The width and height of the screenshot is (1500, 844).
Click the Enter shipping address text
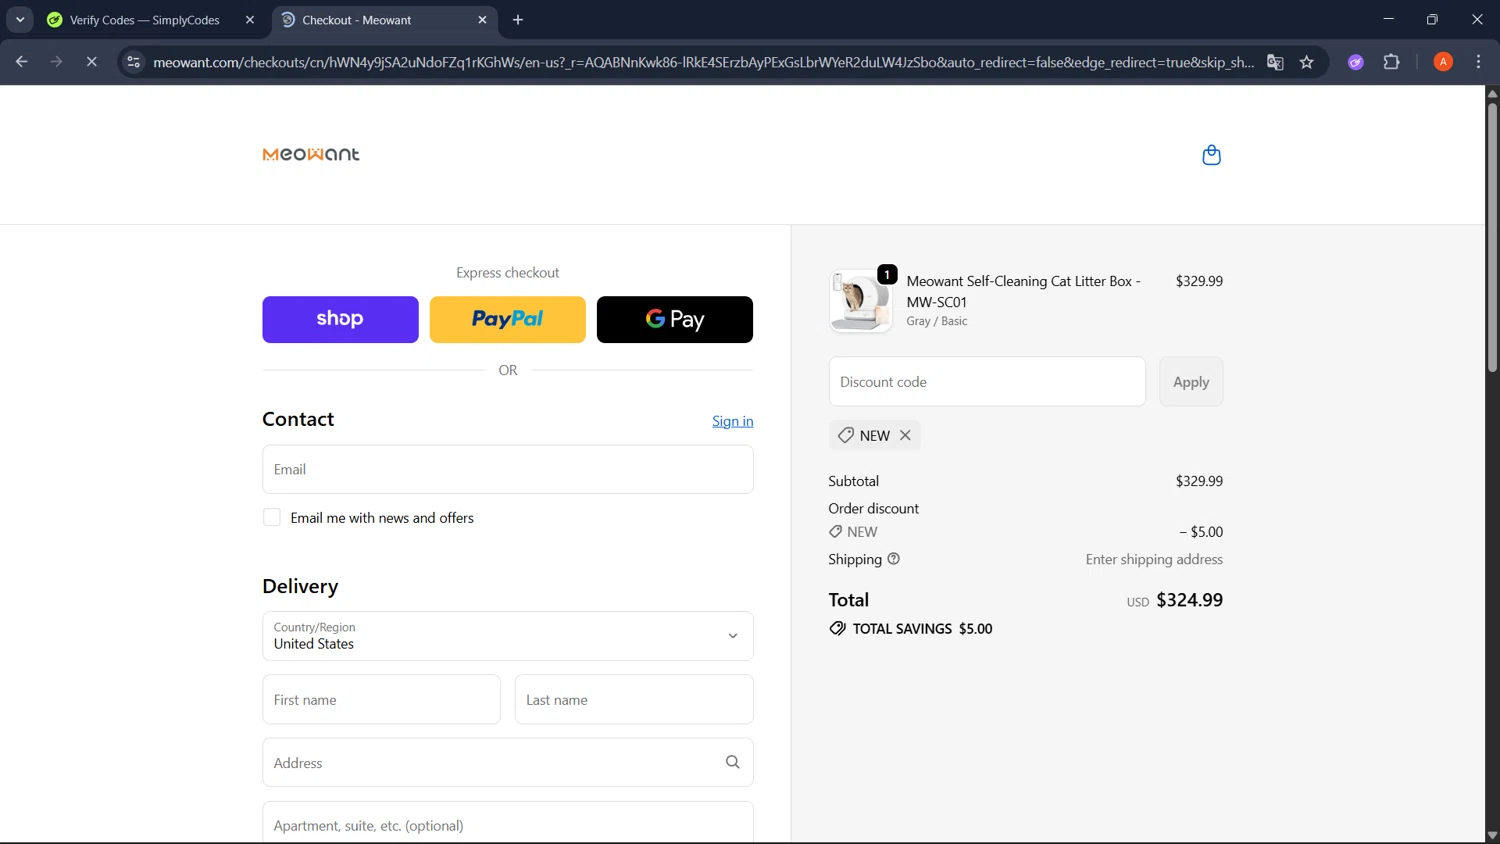point(1154,559)
